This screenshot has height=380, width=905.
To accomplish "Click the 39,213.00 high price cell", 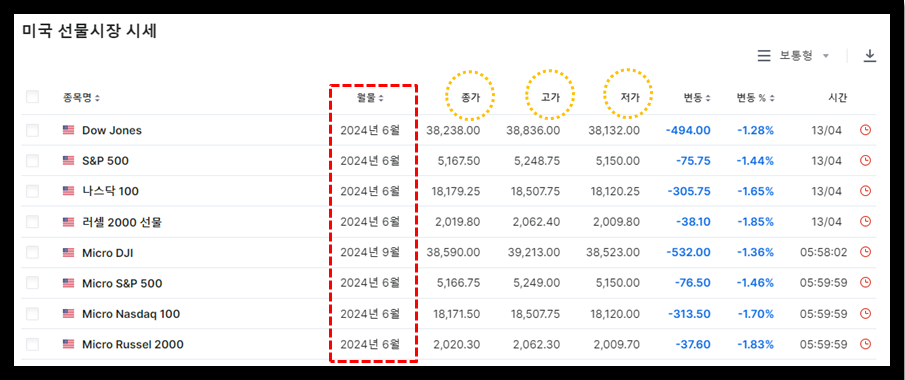I will click(533, 252).
